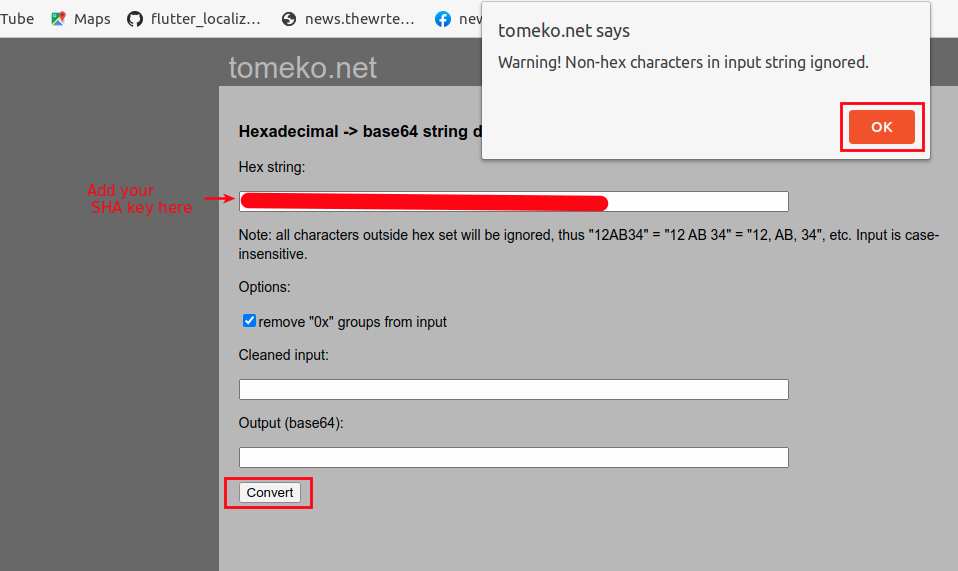Screen dimensions: 958x571
Task: Click the globe icon for news.thewrte bookmark
Action: tap(290, 18)
